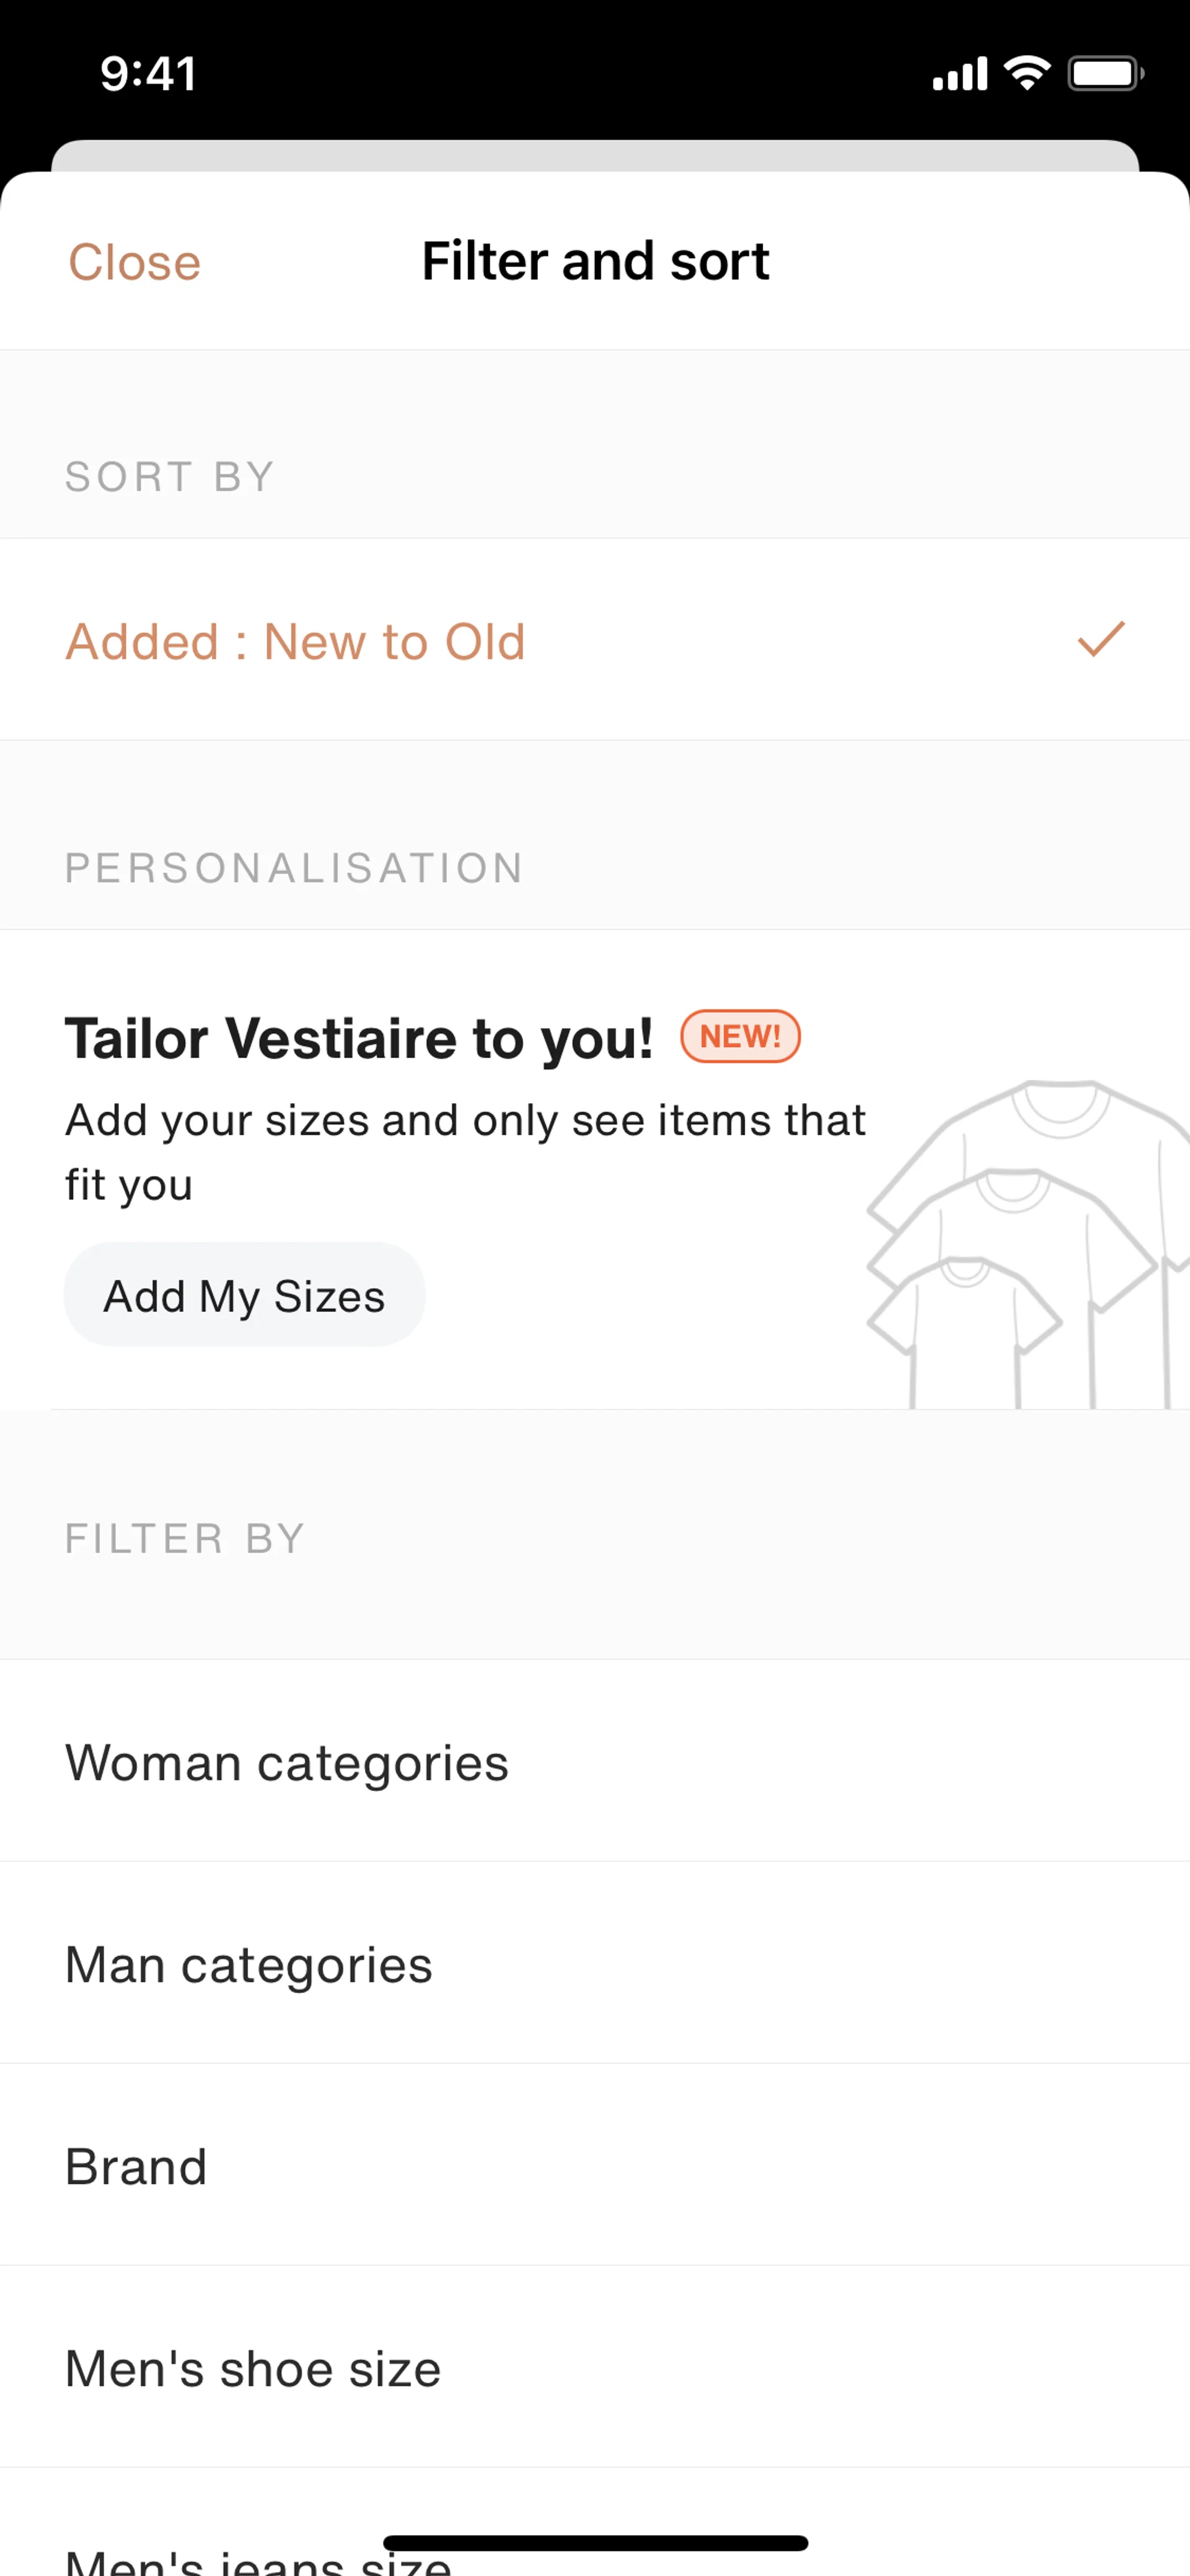Expand the Man categories filter
Viewport: 1190px width, 2576px height.
pyautogui.click(x=249, y=1965)
